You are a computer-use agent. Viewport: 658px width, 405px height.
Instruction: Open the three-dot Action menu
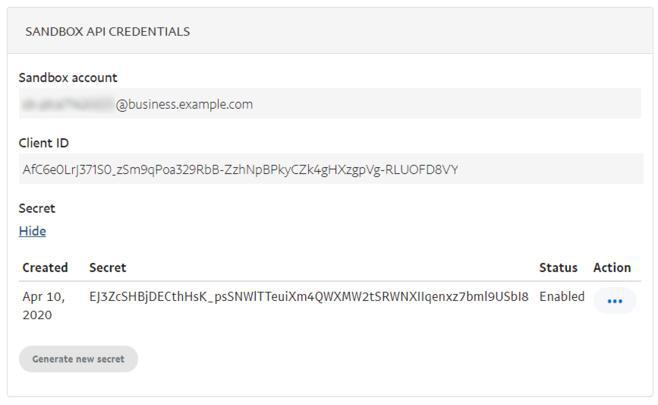pyautogui.click(x=614, y=301)
